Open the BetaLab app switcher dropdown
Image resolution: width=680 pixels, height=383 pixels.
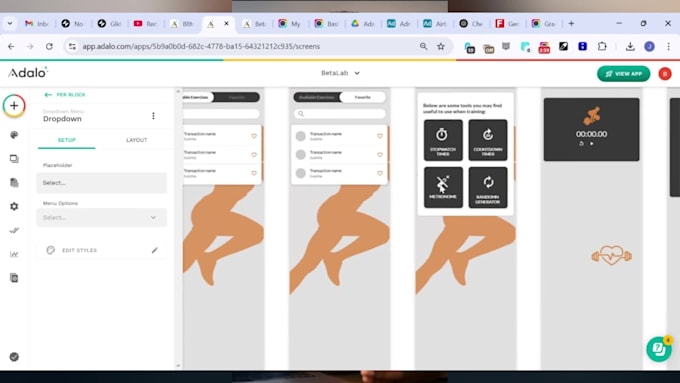tap(340, 73)
